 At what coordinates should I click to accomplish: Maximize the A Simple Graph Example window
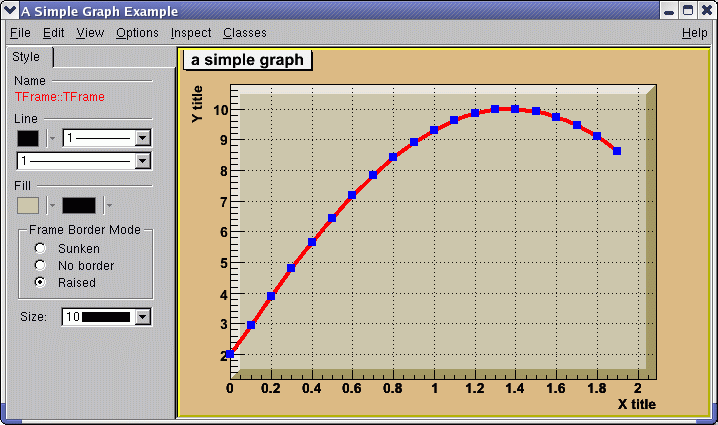pos(687,11)
